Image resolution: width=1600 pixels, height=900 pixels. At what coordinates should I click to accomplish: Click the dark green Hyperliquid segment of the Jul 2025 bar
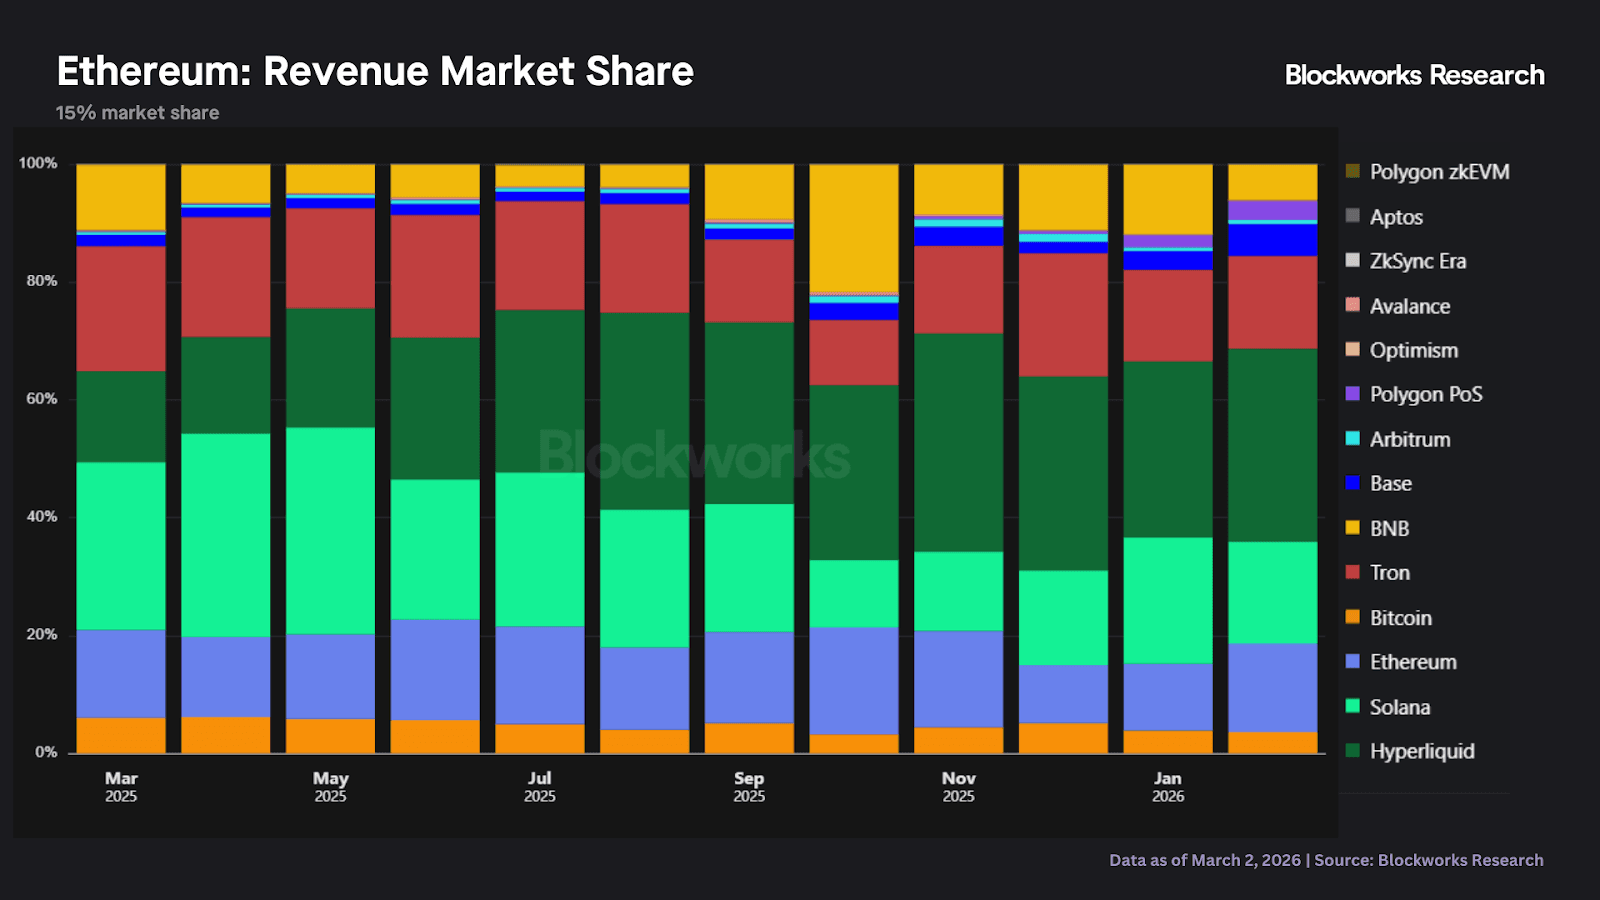click(540, 391)
